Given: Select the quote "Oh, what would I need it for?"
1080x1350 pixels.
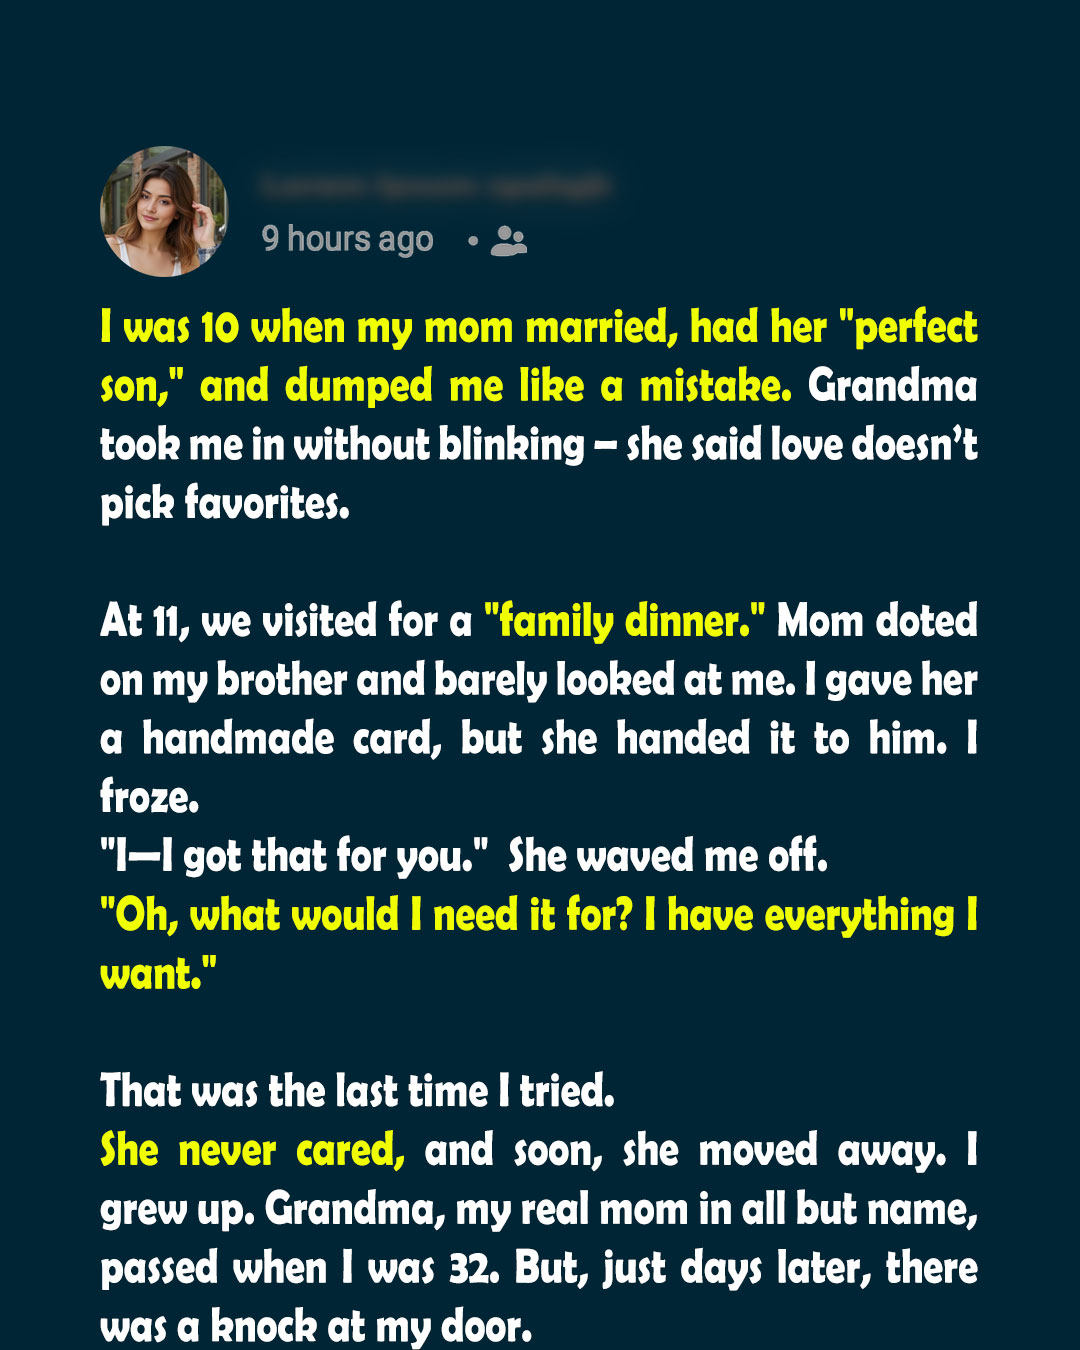Looking at the screenshot, I should [367, 915].
